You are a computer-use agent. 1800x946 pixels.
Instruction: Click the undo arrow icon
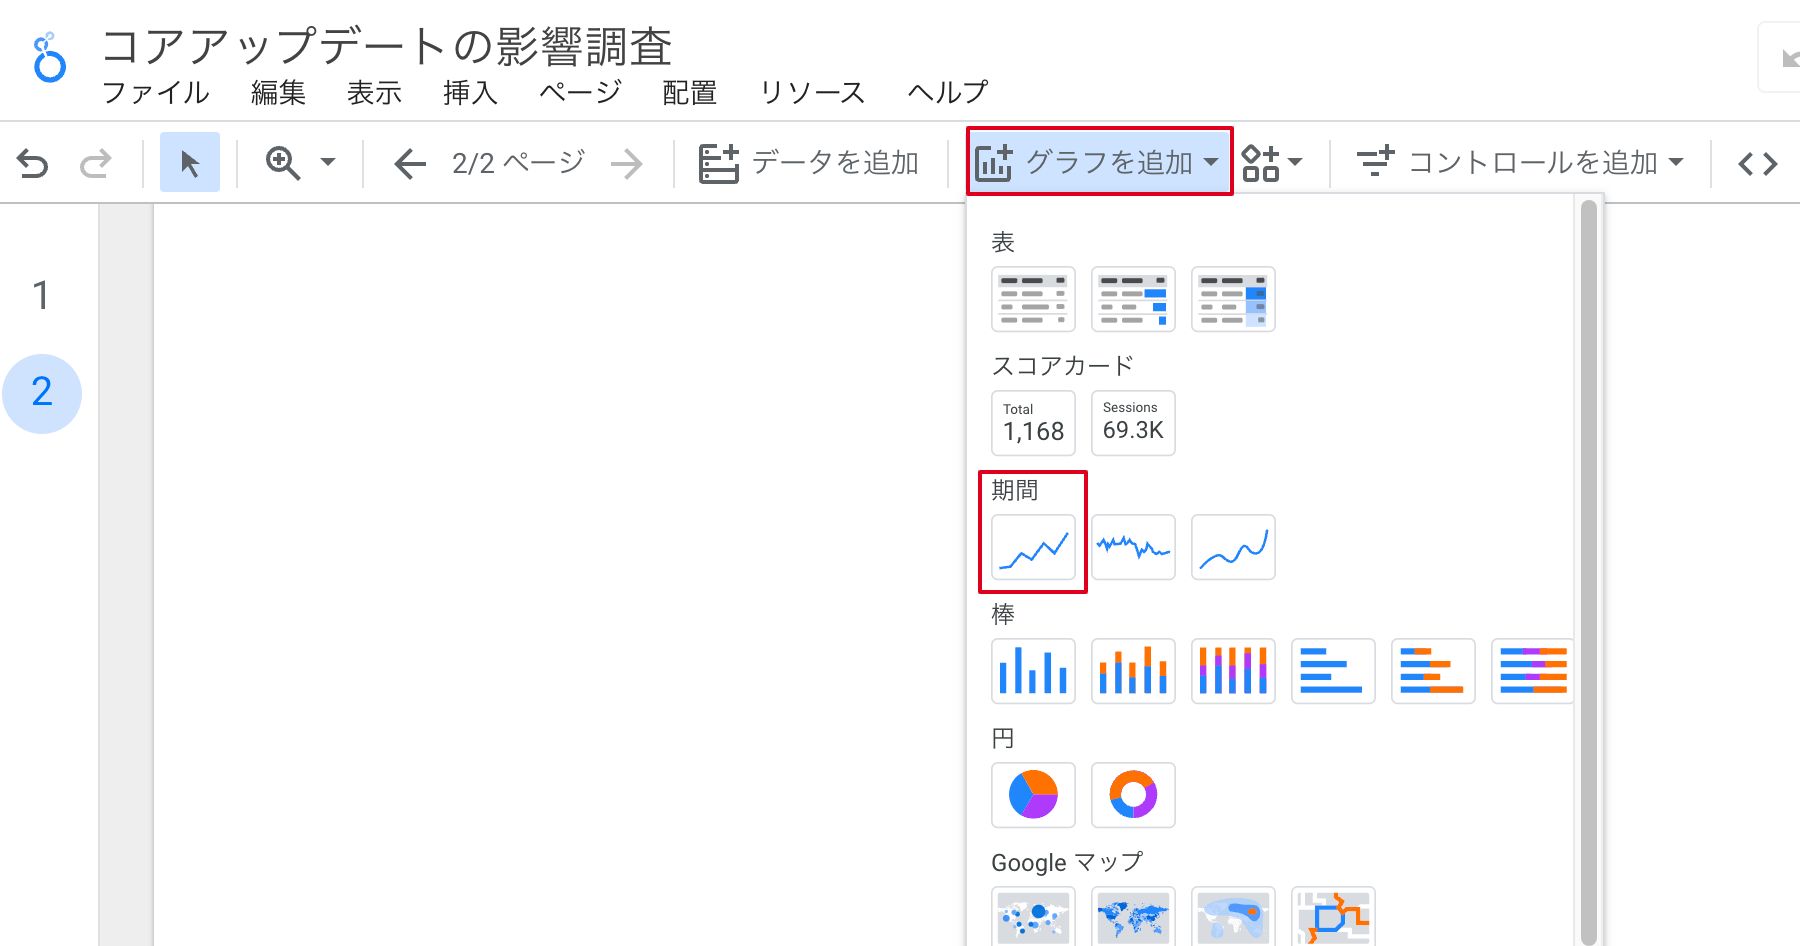(x=33, y=163)
